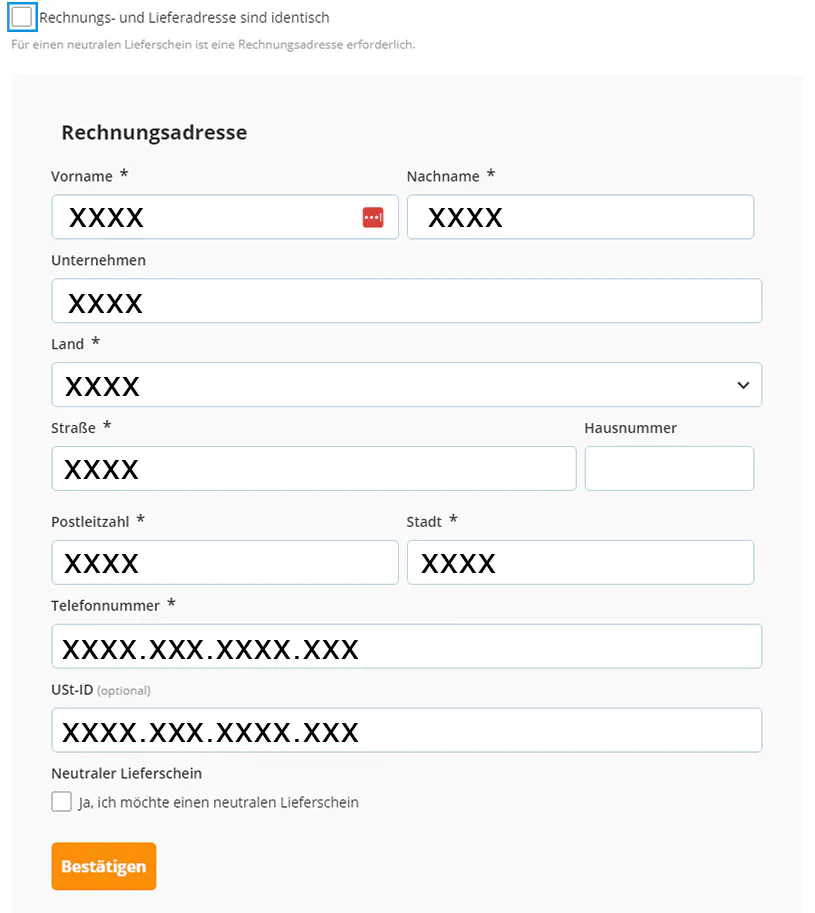Click the 'Neutraler Lieferschein' section label
815x913 pixels.
click(x=126, y=773)
